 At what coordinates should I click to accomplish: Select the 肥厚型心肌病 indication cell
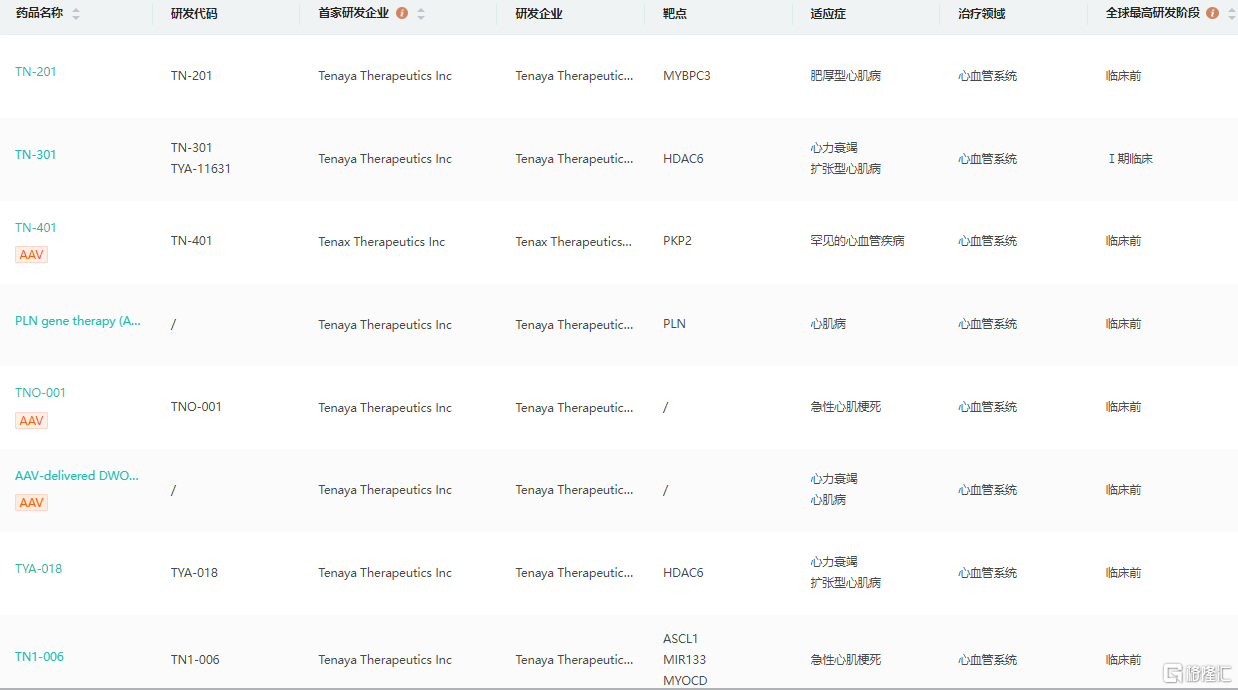tap(846, 76)
